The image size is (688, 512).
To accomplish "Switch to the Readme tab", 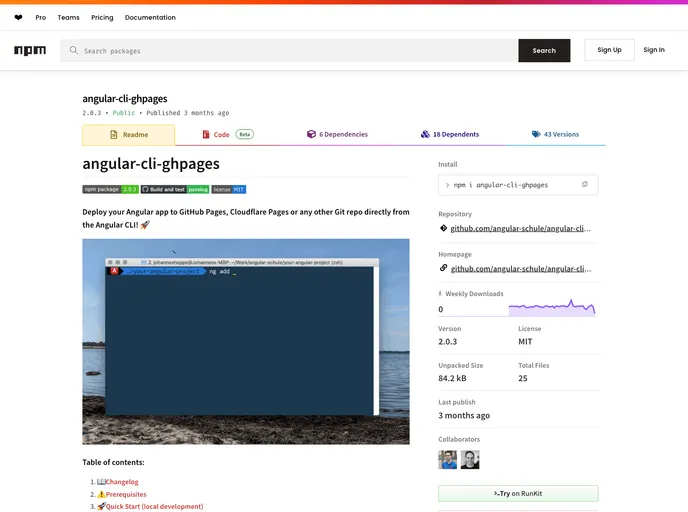I will click(x=129, y=135).
